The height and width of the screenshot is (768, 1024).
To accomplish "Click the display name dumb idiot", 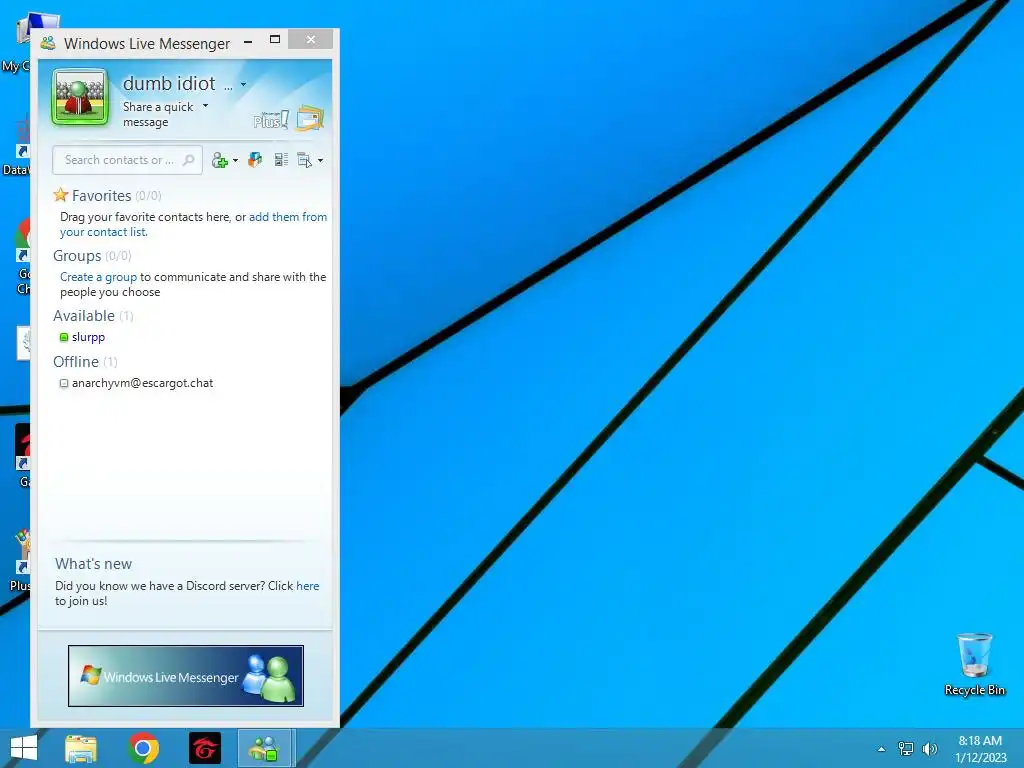I will coord(169,84).
